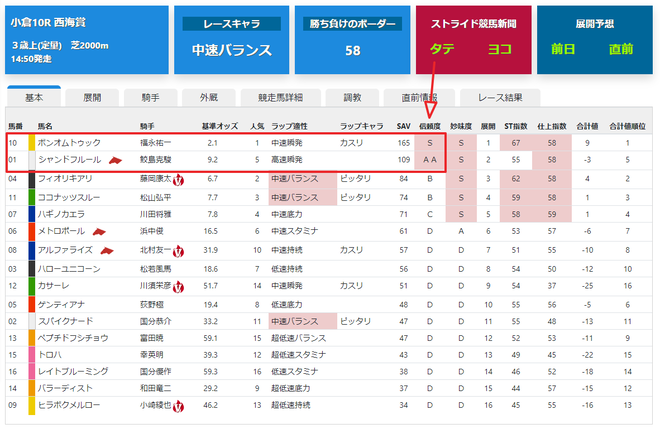Open the レース結果 tab

coord(500,98)
